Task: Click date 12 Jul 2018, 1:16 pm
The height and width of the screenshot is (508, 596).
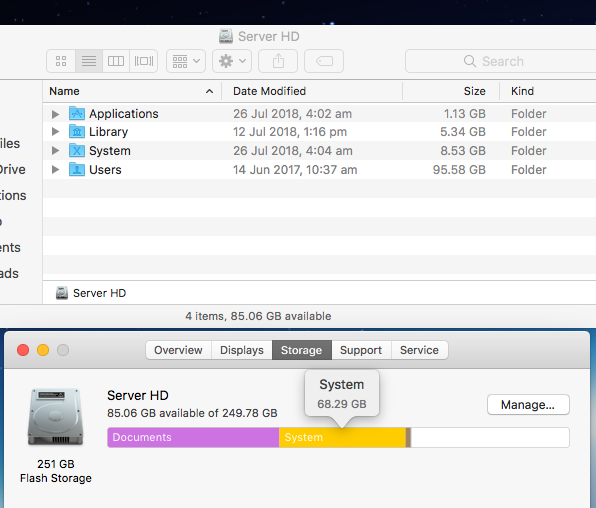Action: (x=290, y=132)
